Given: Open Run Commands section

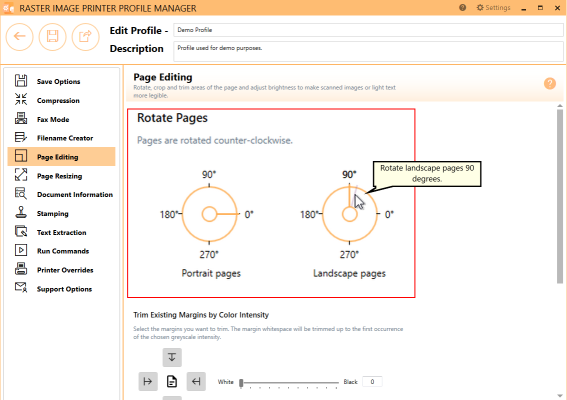Looking at the screenshot, I should click(x=63, y=251).
